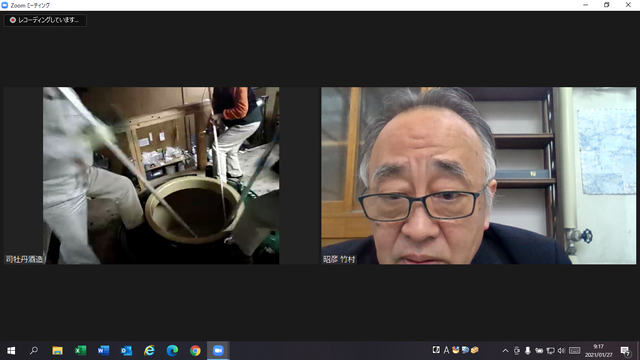640x360 pixels.
Task: Click the IME dictionary tool icon
Action: click(x=465, y=350)
